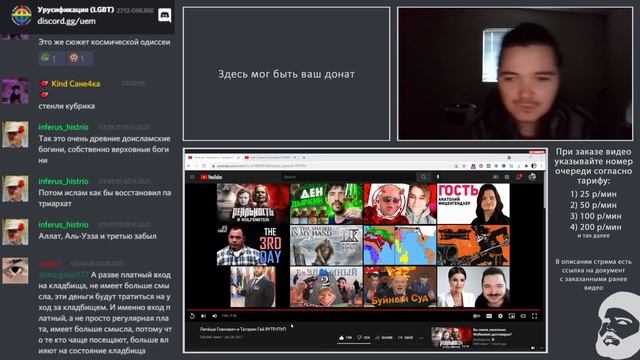The width and height of the screenshot is (640, 360).
Task: Click the browser back arrow
Action: pos(189,166)
